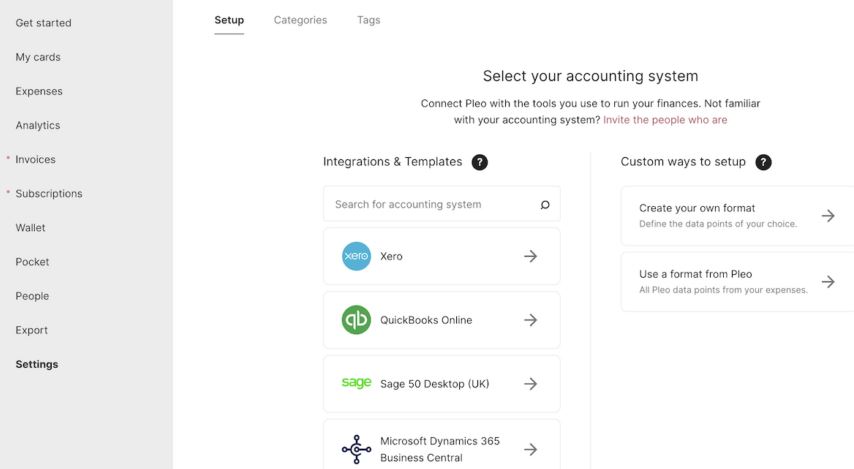Go to Export in the sidebar
Viewport: 854px width, 469px height.
[32, 330]
